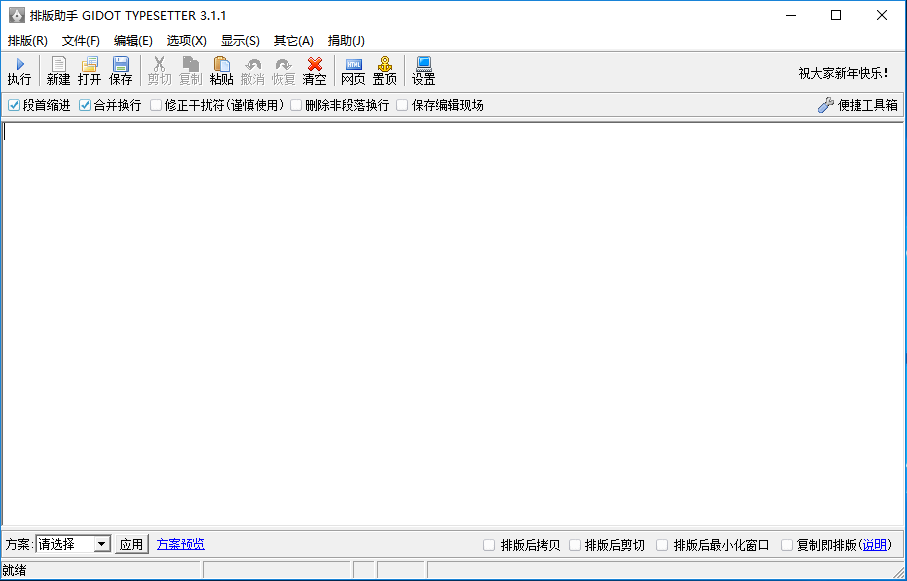Open the 编辑(E) menu
Image resolution: width=907 pixels, height=581 pixels.
click(131, 41)
